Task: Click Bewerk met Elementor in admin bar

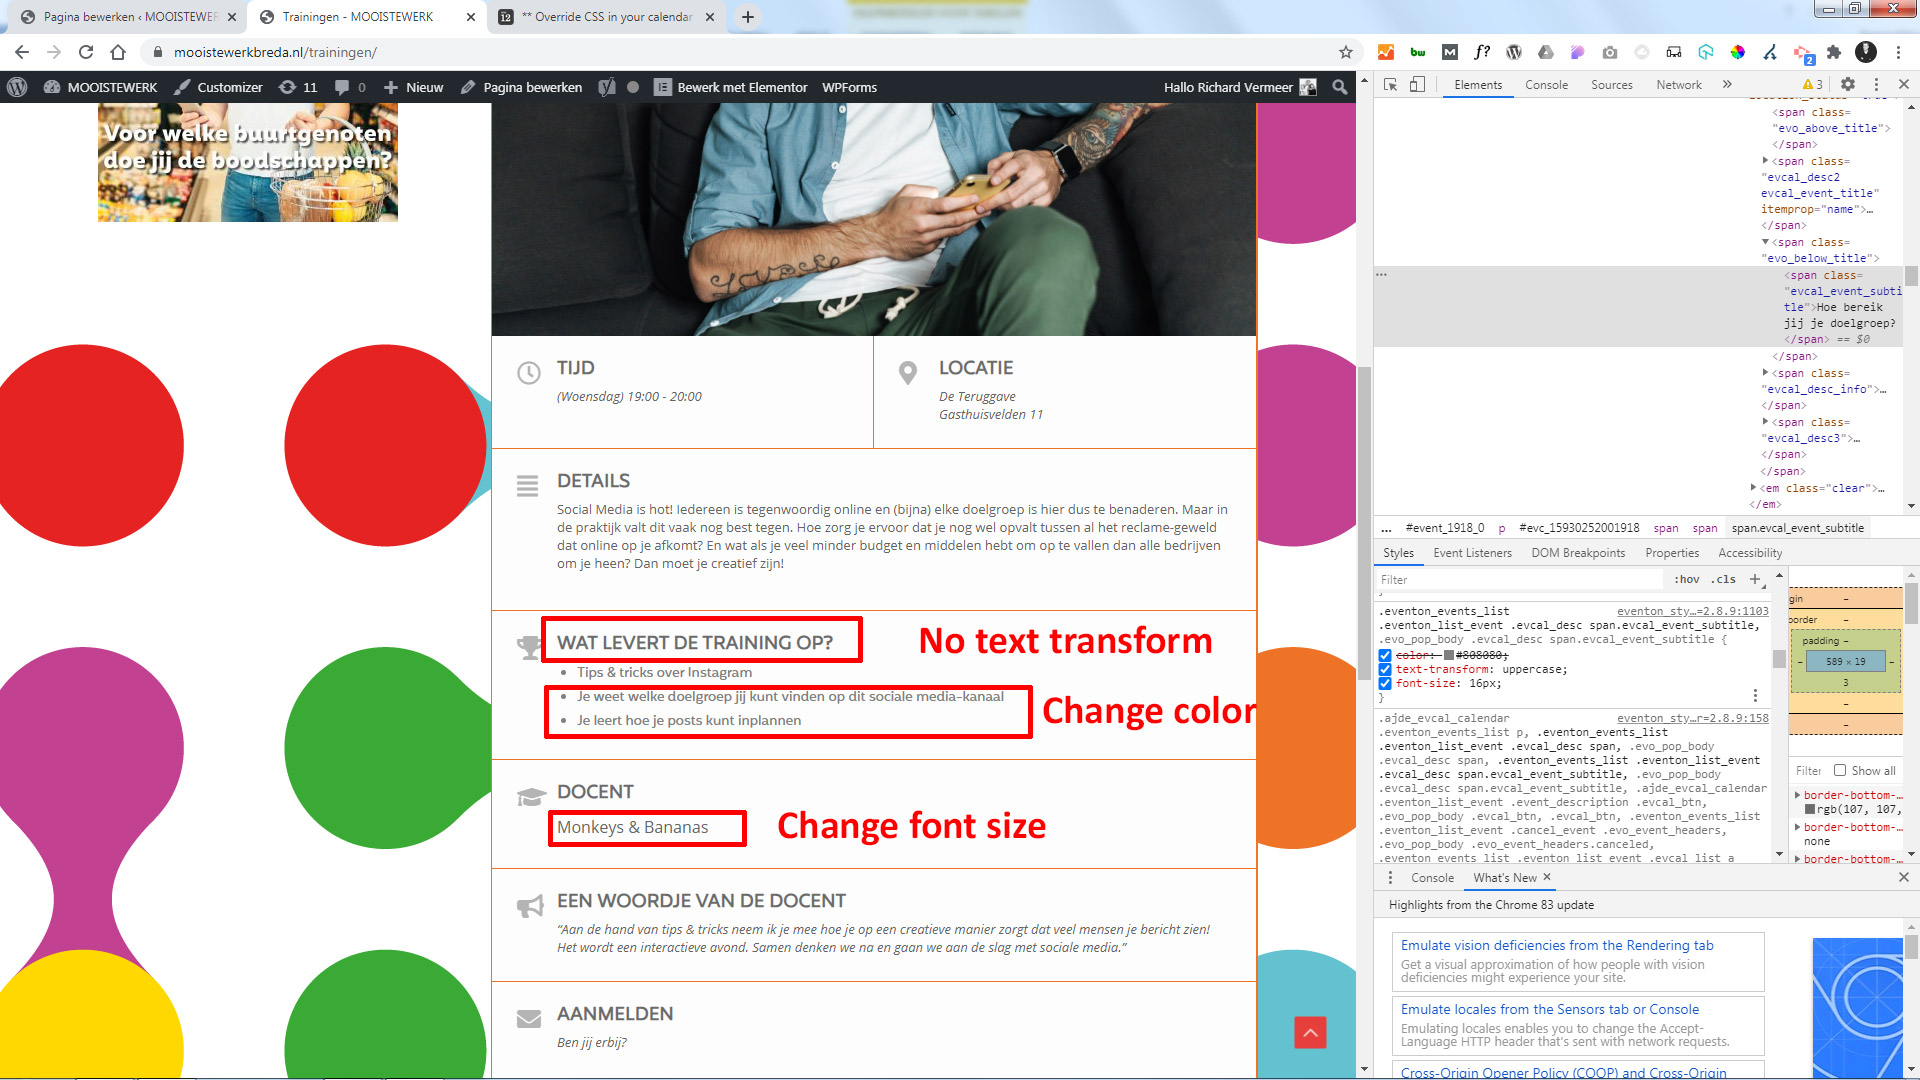Action: 741,87
